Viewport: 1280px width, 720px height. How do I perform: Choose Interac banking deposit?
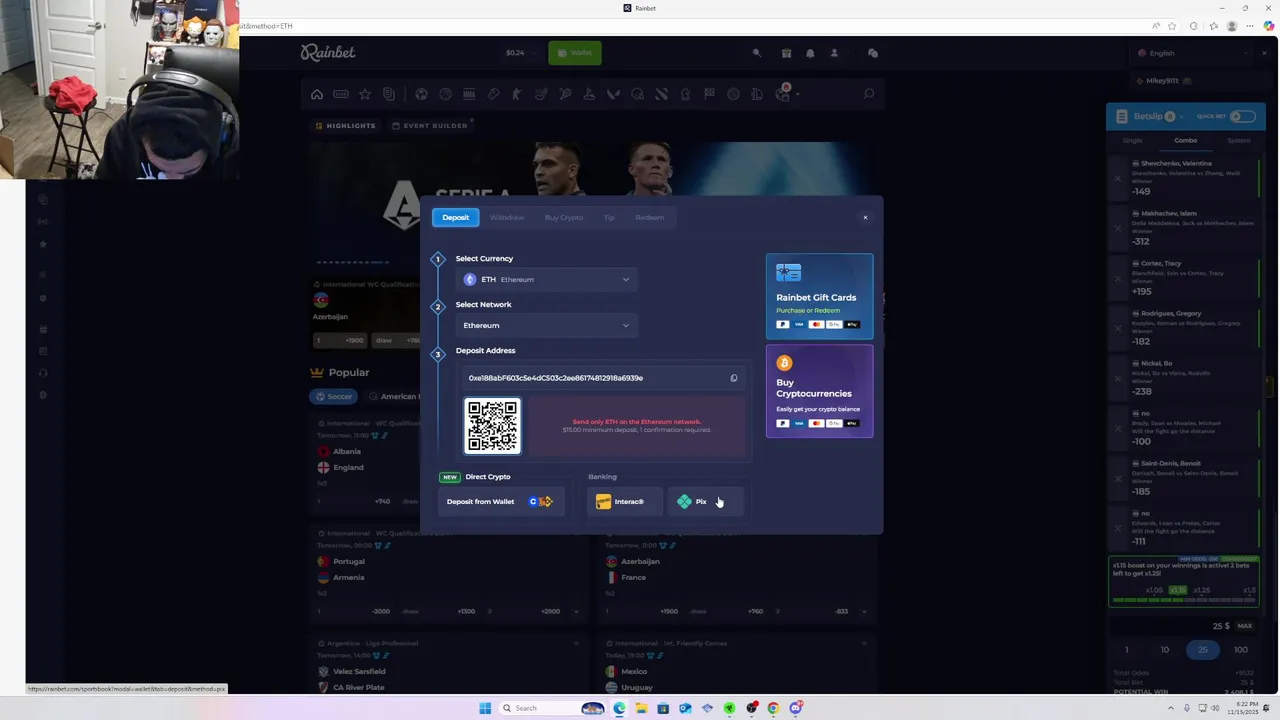point(624,502)
